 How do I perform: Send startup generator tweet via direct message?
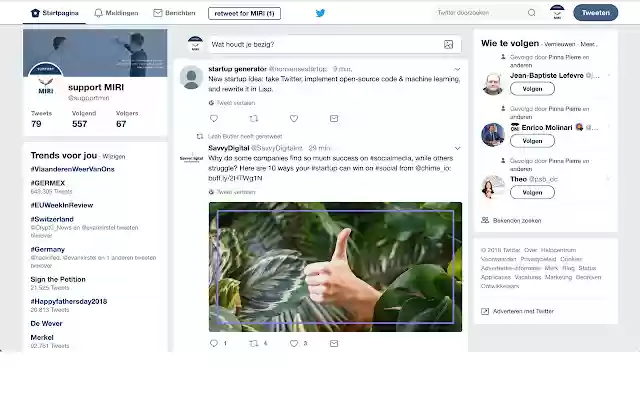[x=334, y=118]
